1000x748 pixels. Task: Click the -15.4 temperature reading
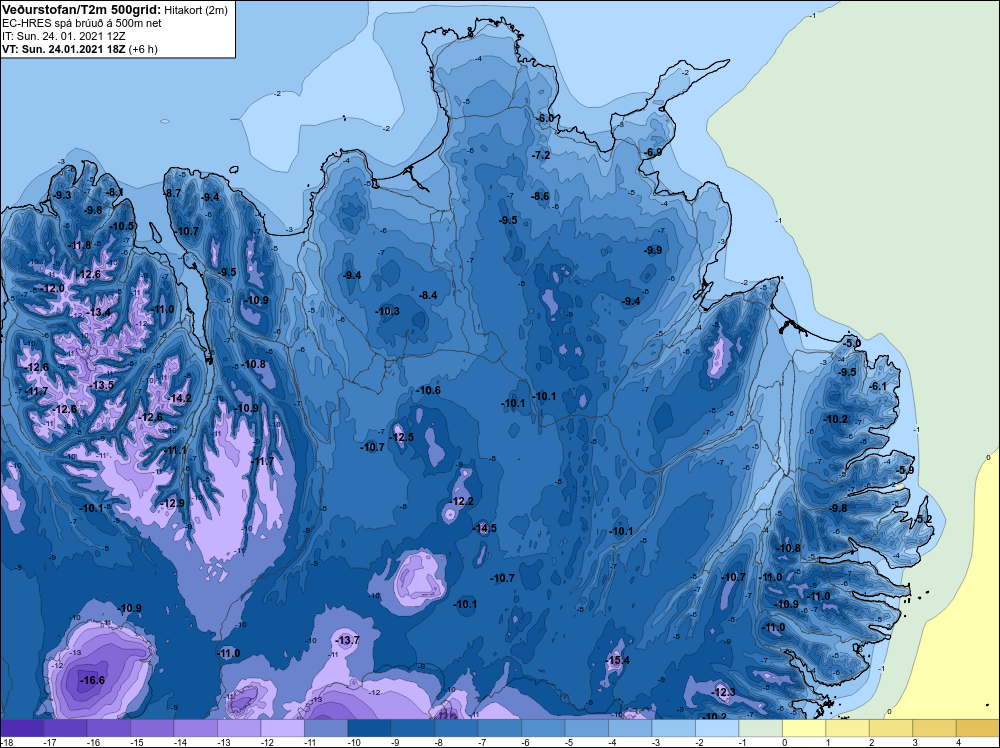click(x=617, y=660)
